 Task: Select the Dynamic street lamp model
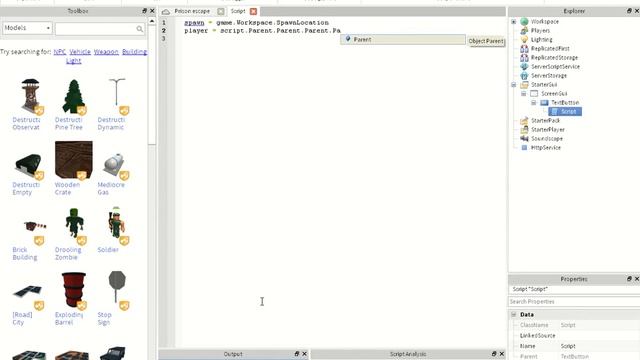coord(117,97)
